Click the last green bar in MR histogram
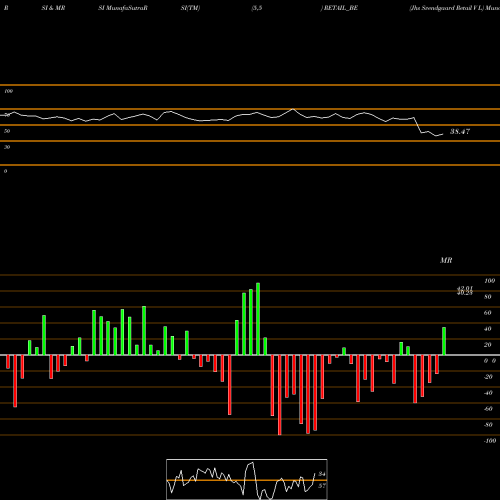The height and width of the screenshot is (500, 500). 444,341
